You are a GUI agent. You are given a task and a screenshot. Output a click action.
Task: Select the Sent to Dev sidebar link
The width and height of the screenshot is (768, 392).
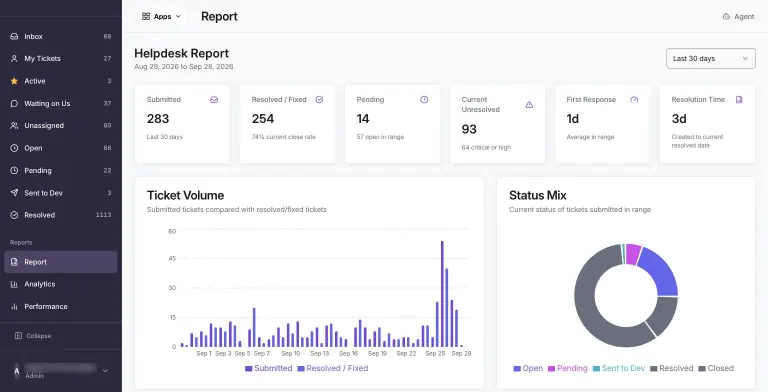[61, 193]
